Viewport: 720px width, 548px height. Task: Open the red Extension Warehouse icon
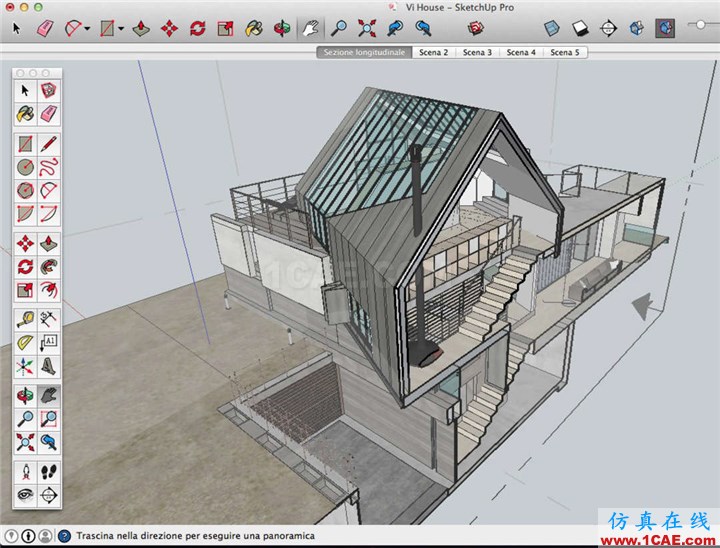(x=476, y=28)
